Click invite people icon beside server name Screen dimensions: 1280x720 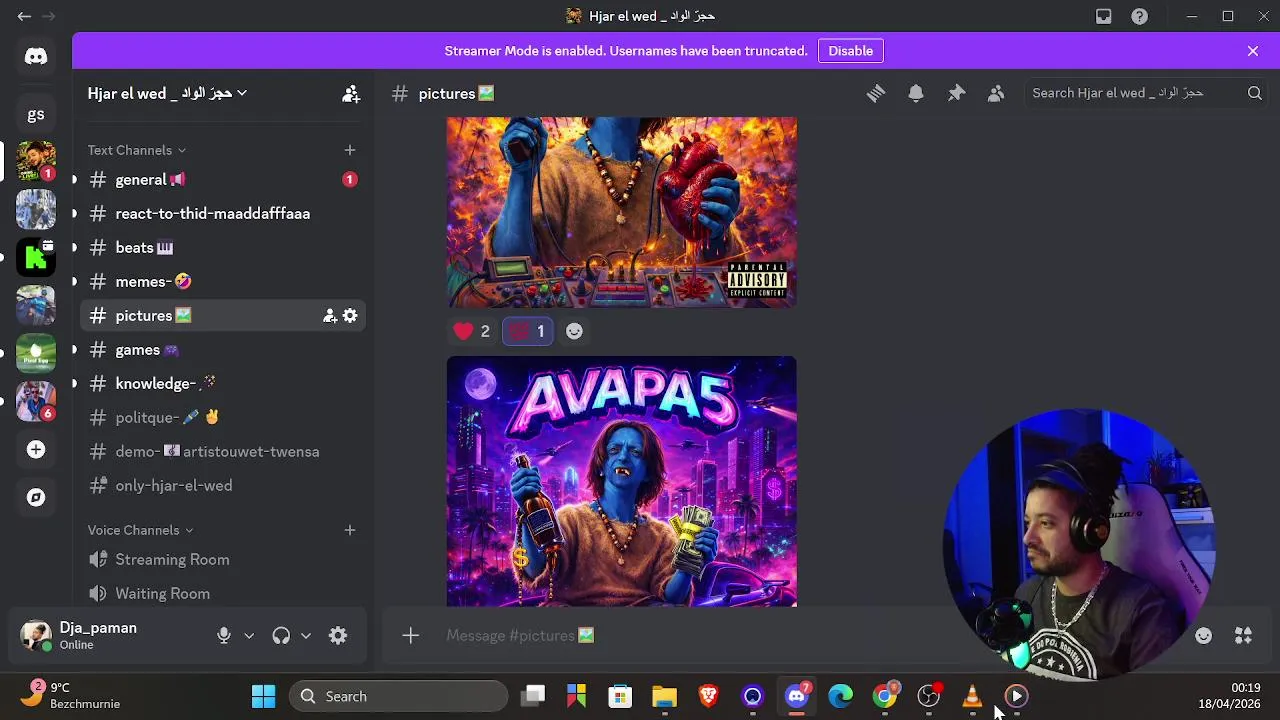pos(351,94)
